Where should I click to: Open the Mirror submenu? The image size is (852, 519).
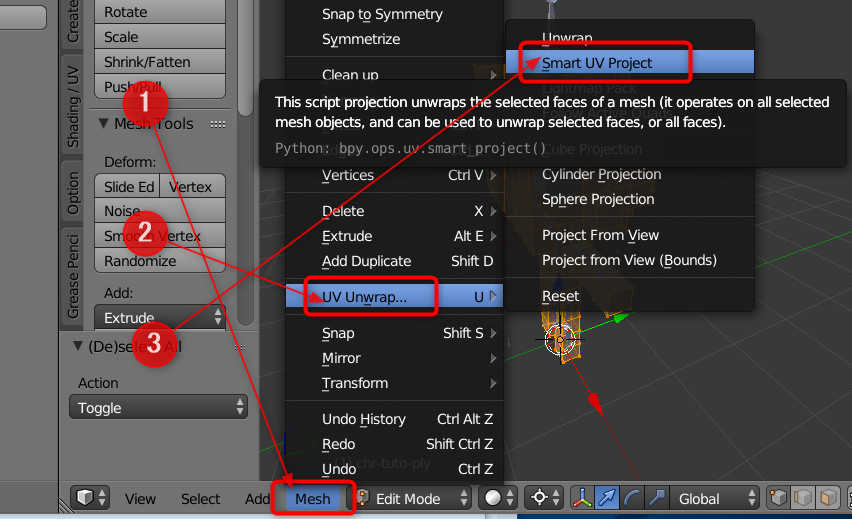tap(394, 358)
